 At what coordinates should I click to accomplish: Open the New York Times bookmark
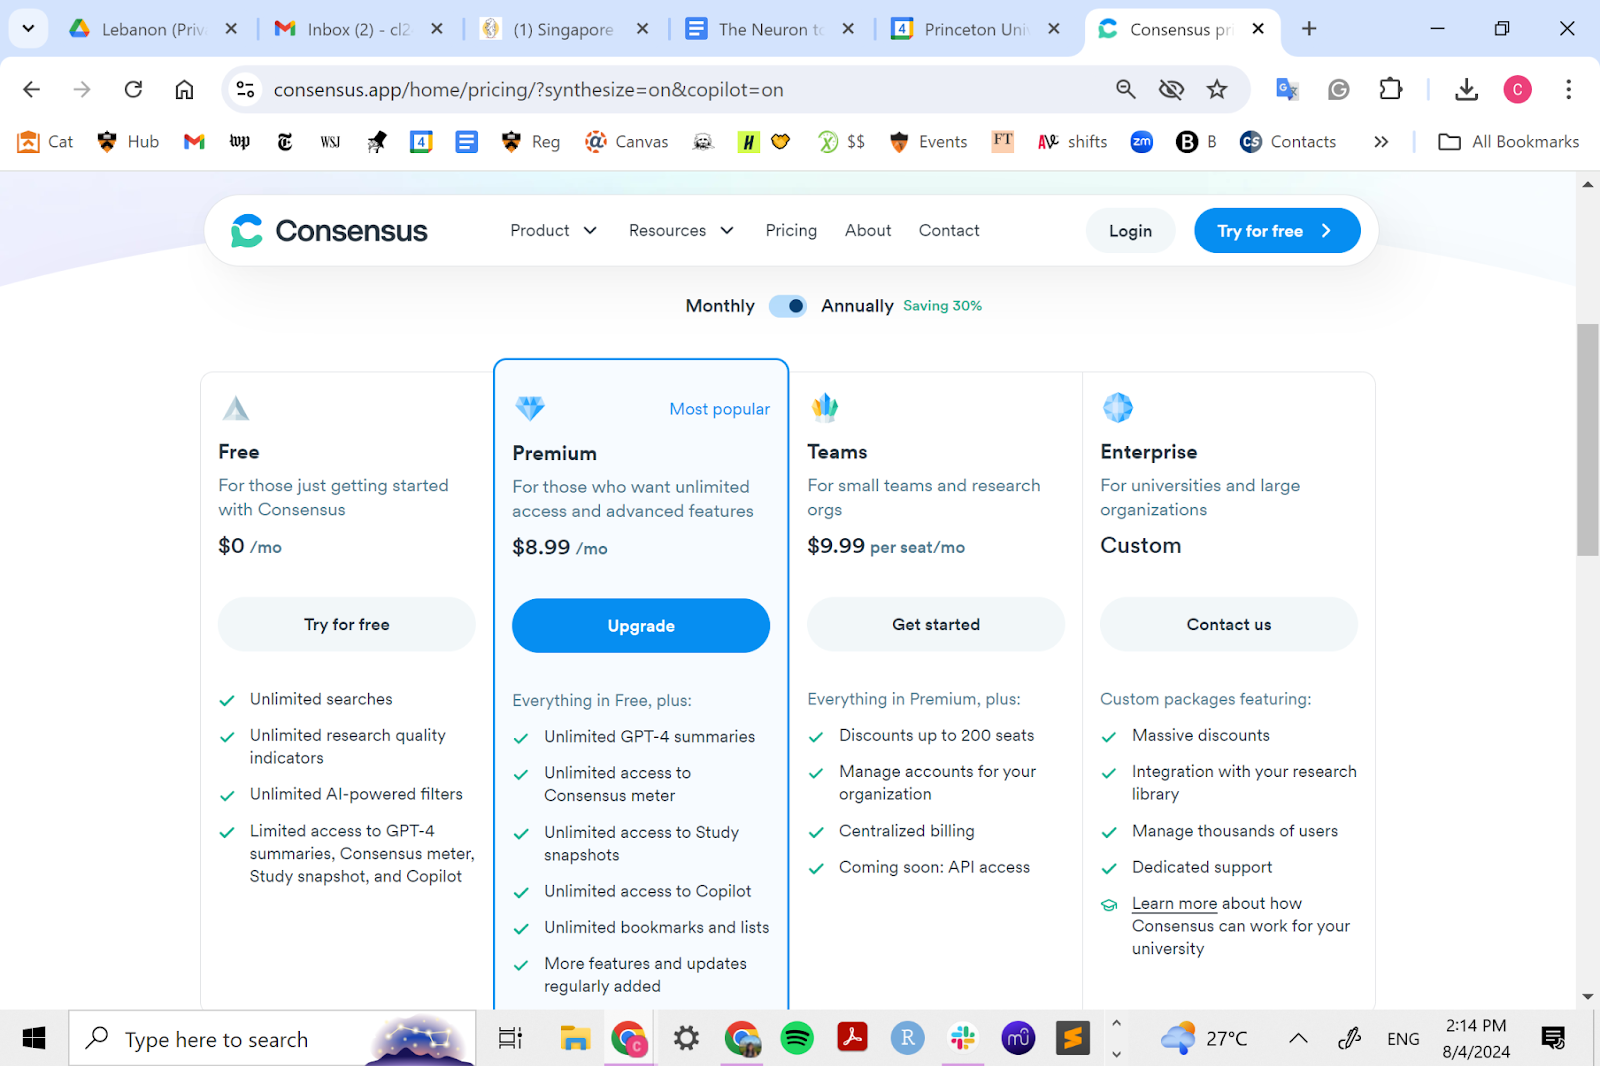point(285,142)
